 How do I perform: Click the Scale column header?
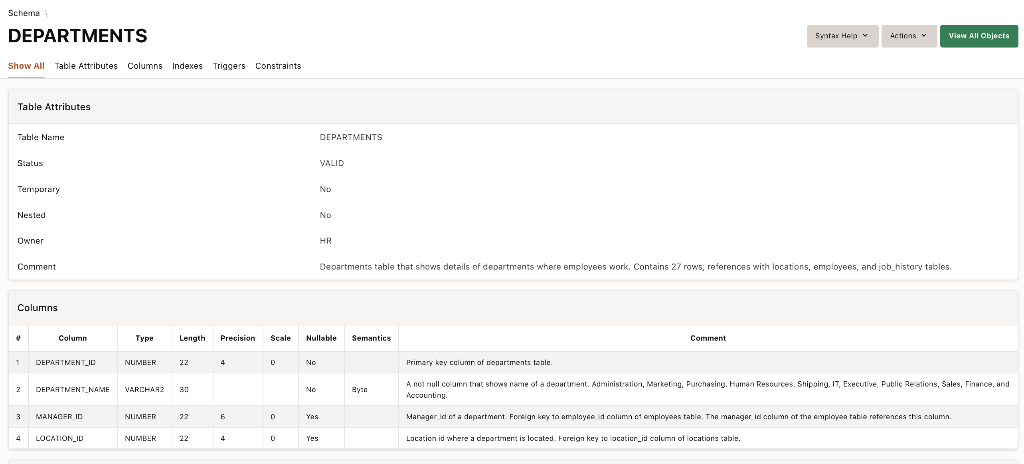pos(280,339)
